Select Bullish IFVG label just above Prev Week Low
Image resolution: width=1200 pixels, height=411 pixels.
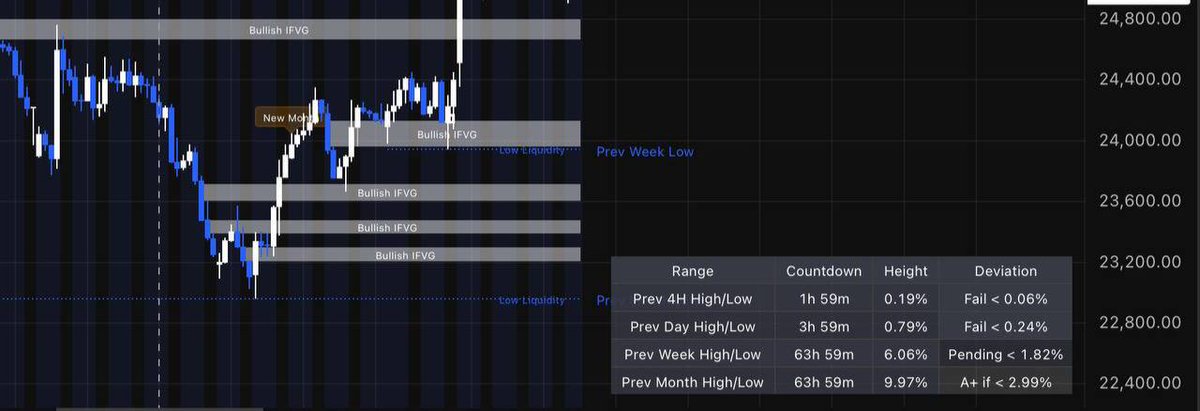click(x=447, y=134)
